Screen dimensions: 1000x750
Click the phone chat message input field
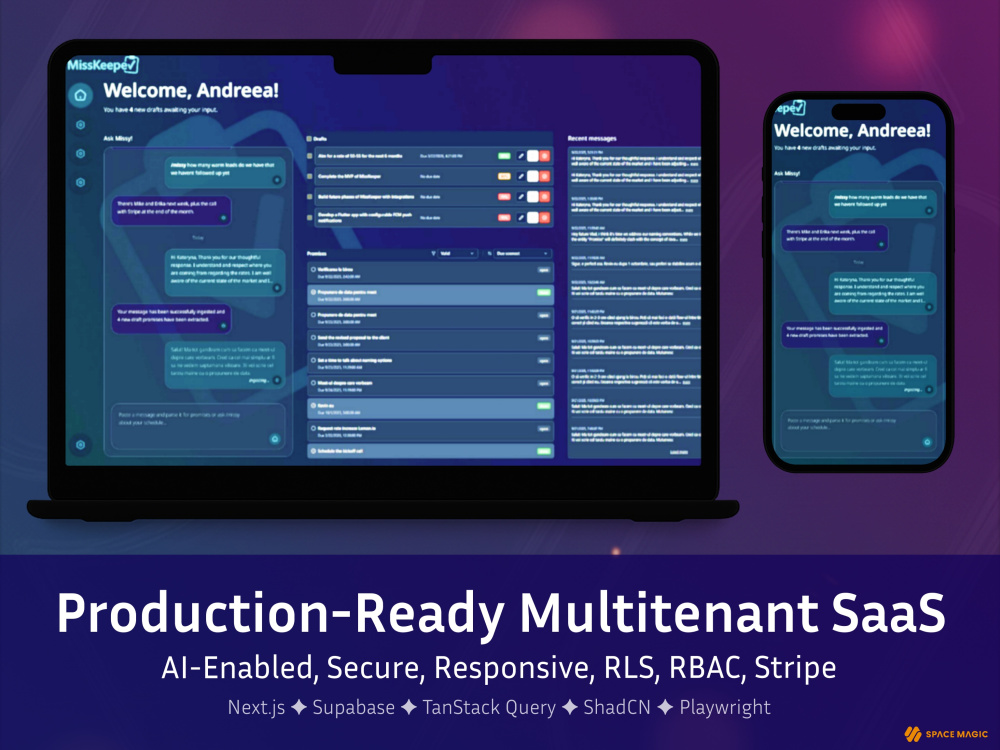click(x=858, y=431)
